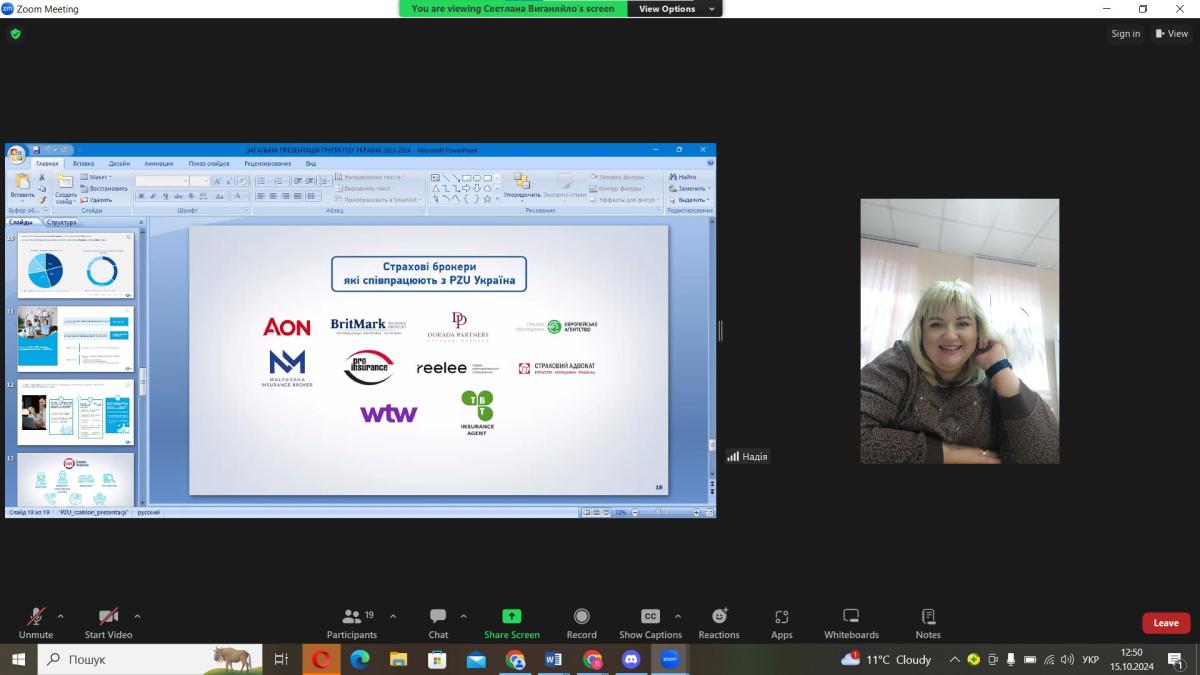Toggle Show Captions
The height and width of the screenshot is (675, 1200).
650,622
